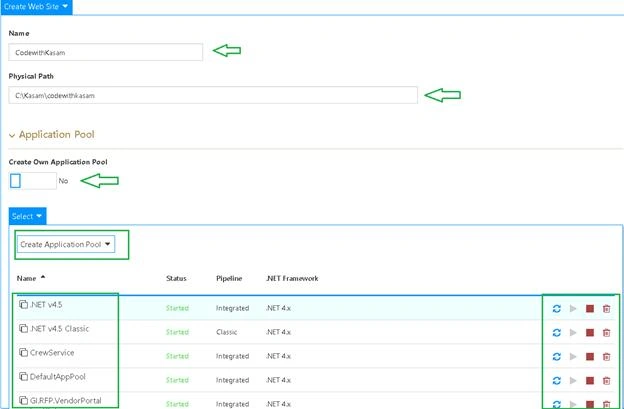The width and height of the screenshot is (624, 409).
Task: Click Started status of CrewService
Action: (x=177, y=356)
